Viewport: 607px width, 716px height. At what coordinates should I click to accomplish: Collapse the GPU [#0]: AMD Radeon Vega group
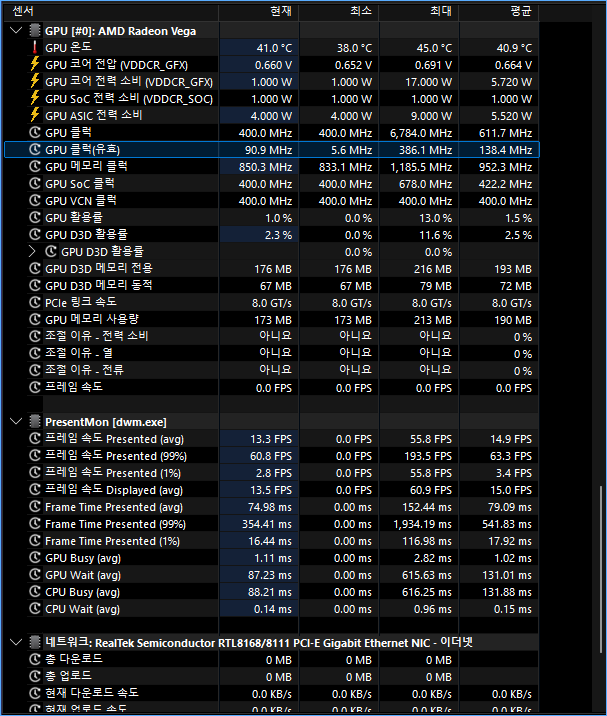pos(16,31)
